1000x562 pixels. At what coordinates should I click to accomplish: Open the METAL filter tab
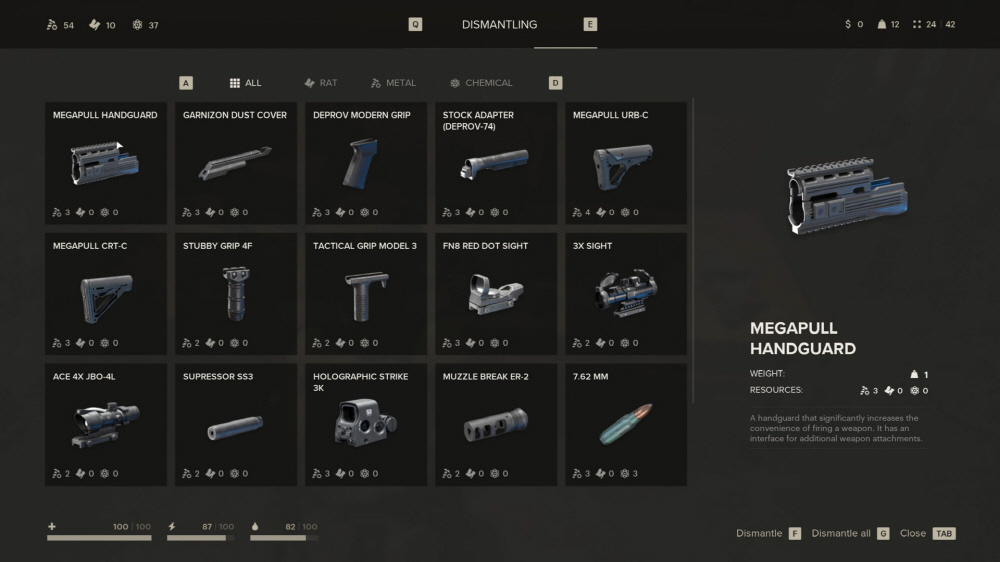click(393, 83)
